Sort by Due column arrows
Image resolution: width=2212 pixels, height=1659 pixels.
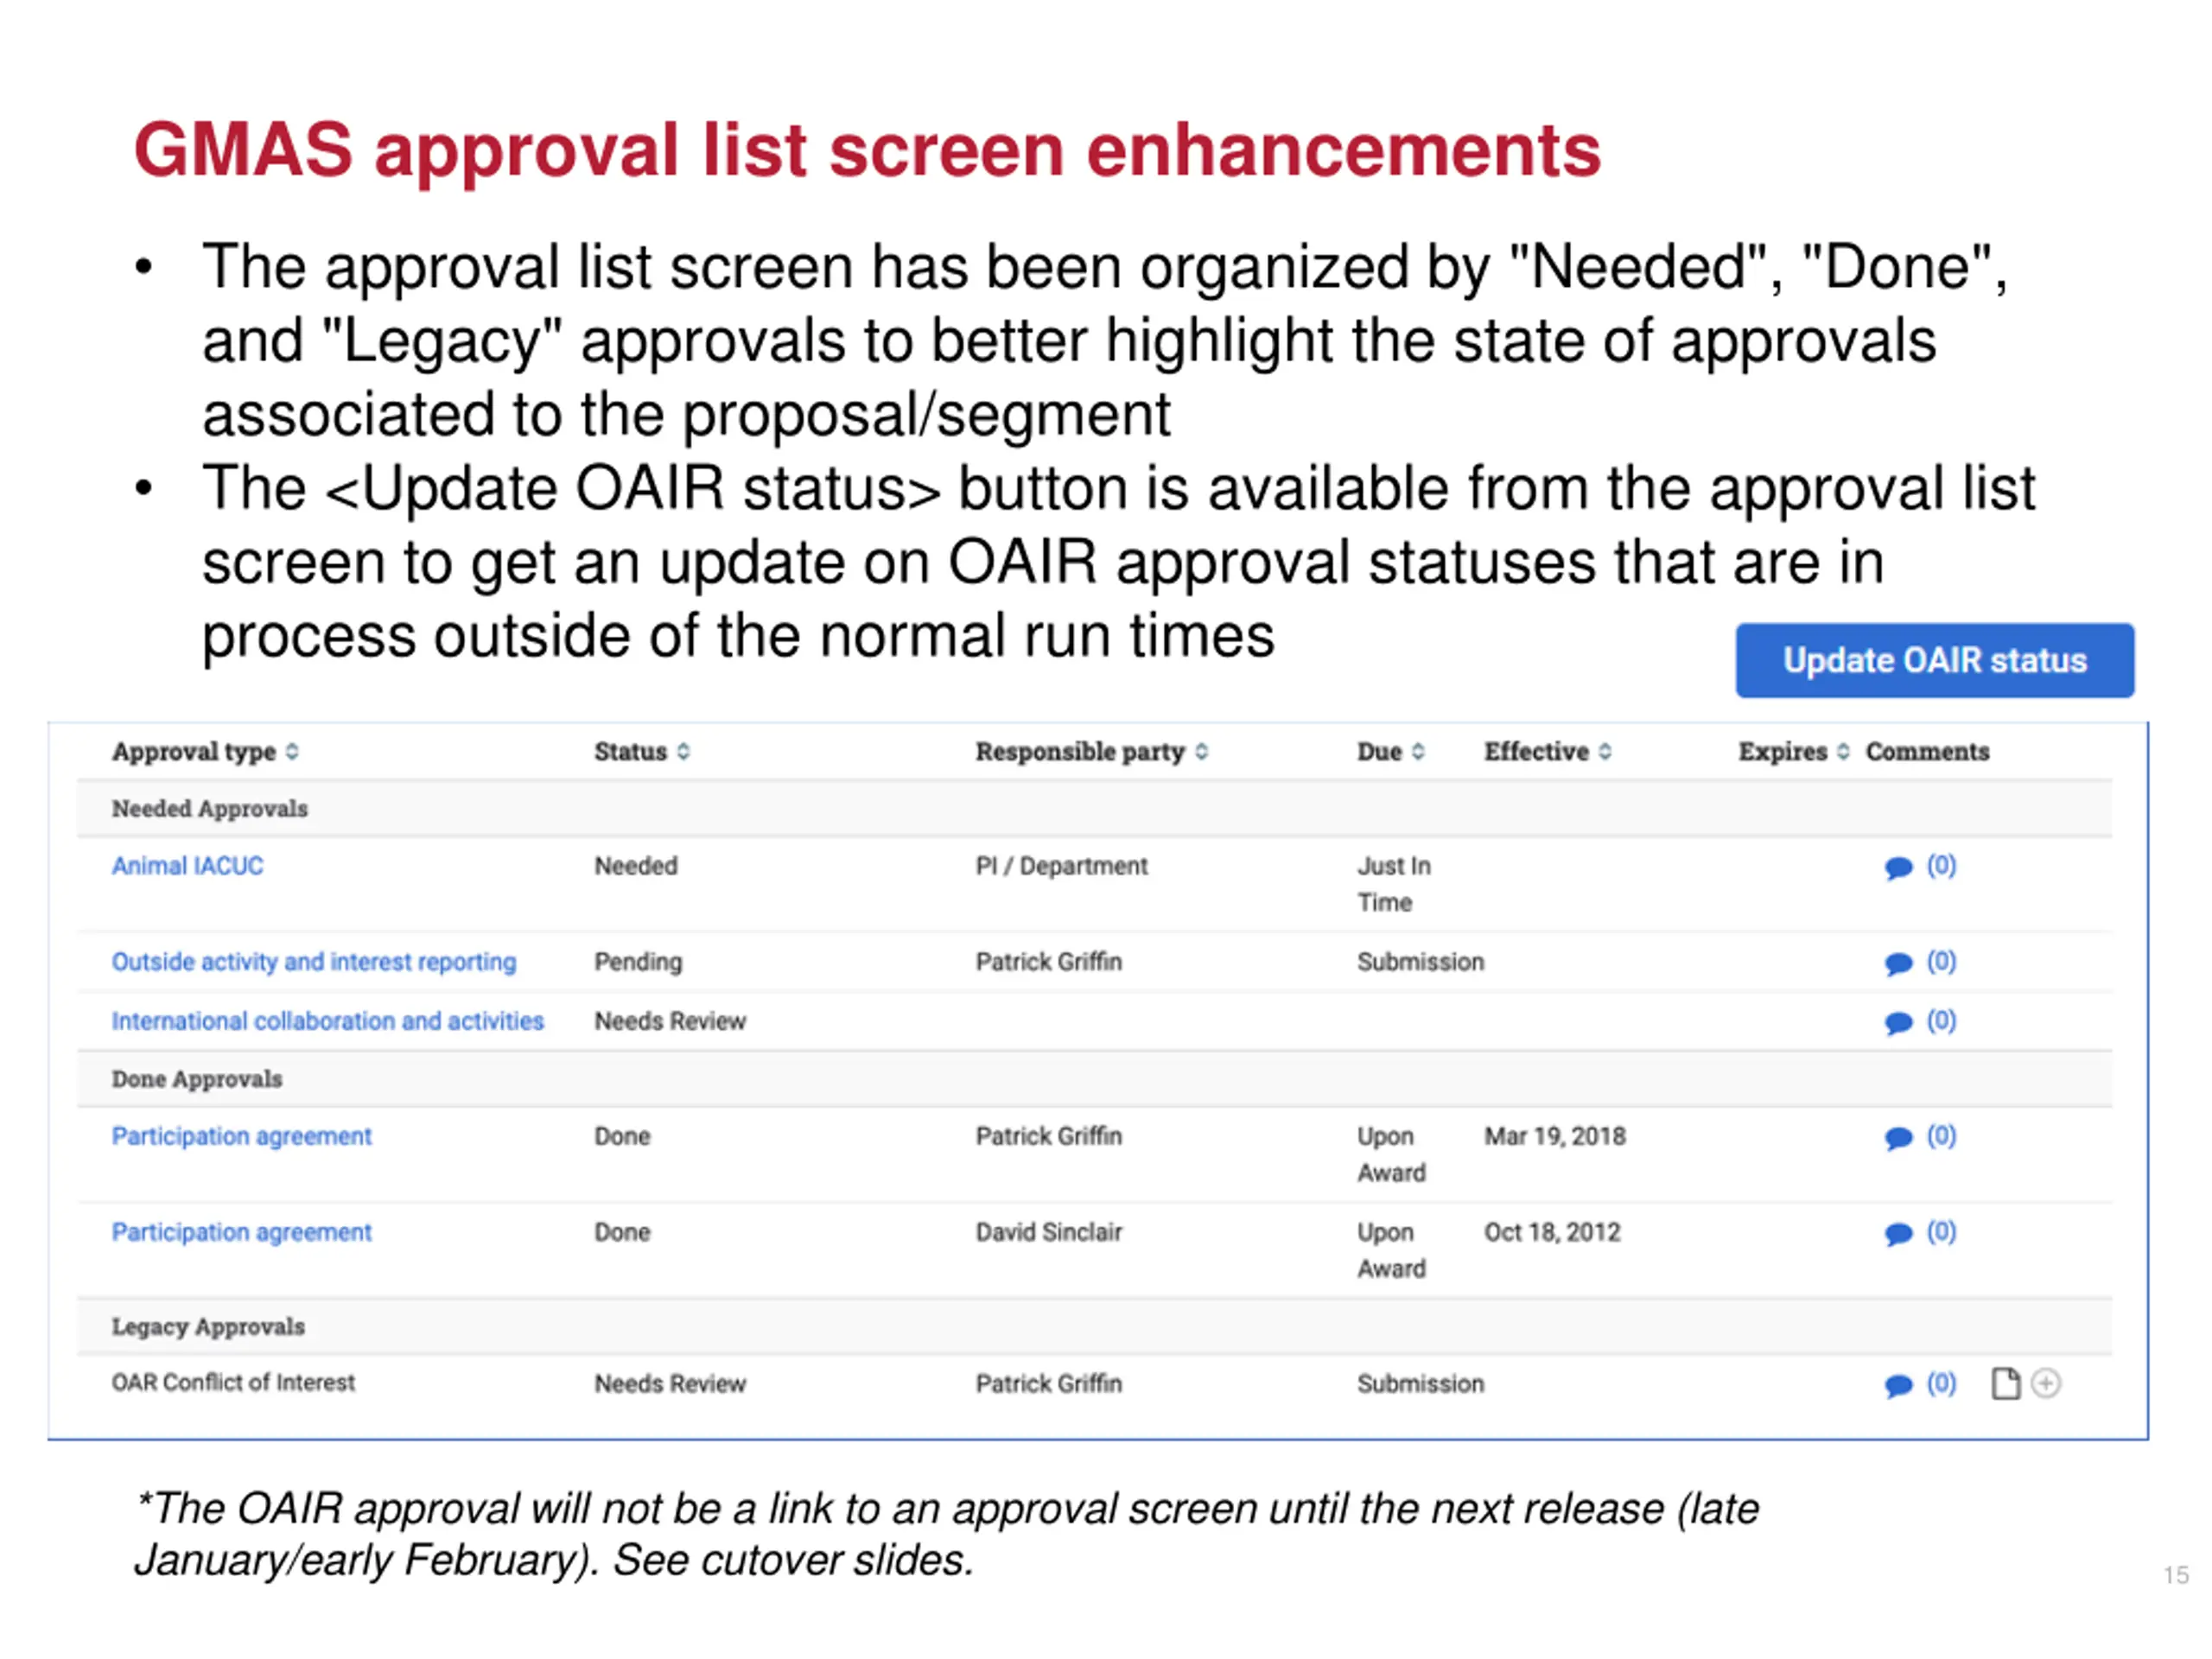(x=1418, y=751)
